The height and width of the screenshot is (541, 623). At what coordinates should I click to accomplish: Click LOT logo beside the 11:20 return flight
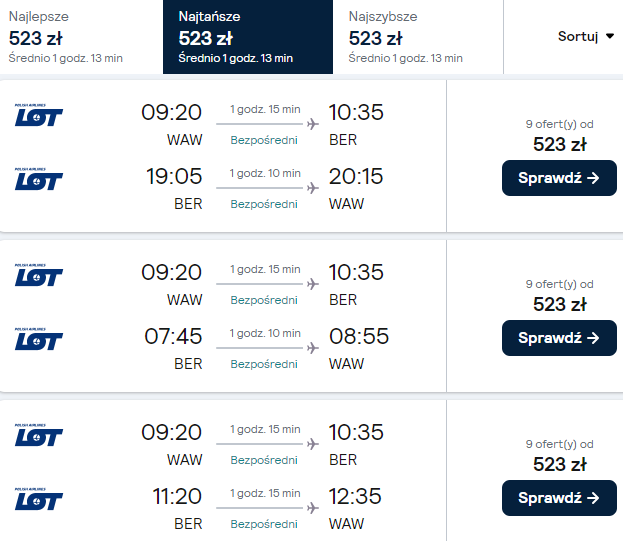coord(38,500)
